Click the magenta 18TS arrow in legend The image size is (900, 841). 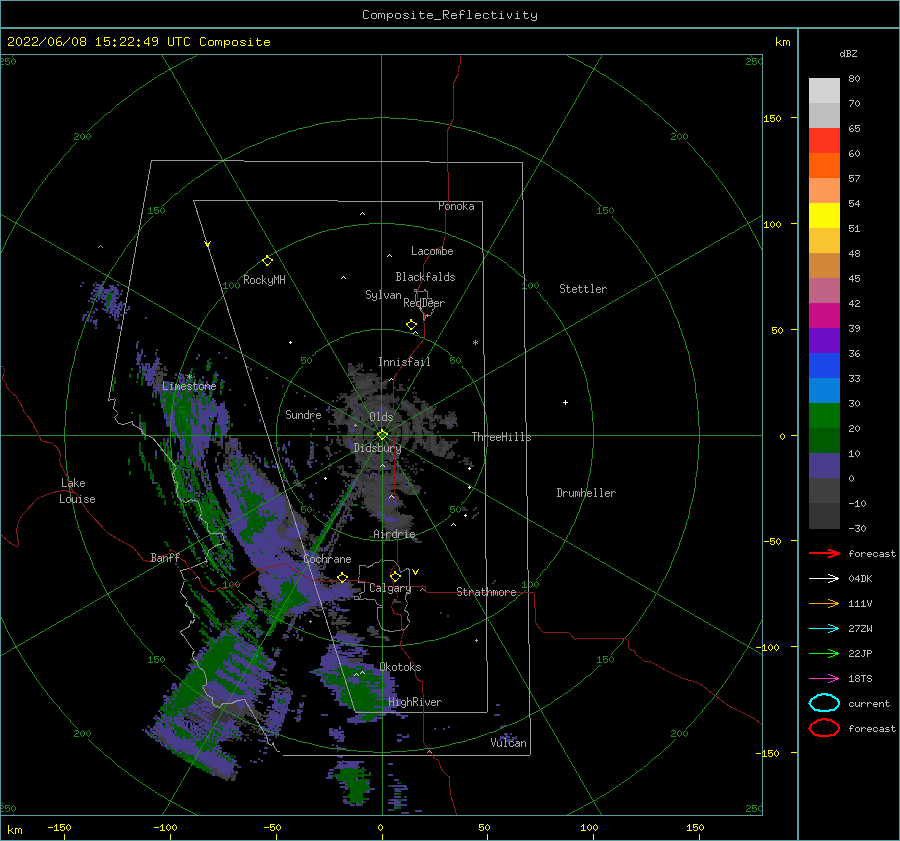pyautogui.click(x=824, y=679)
